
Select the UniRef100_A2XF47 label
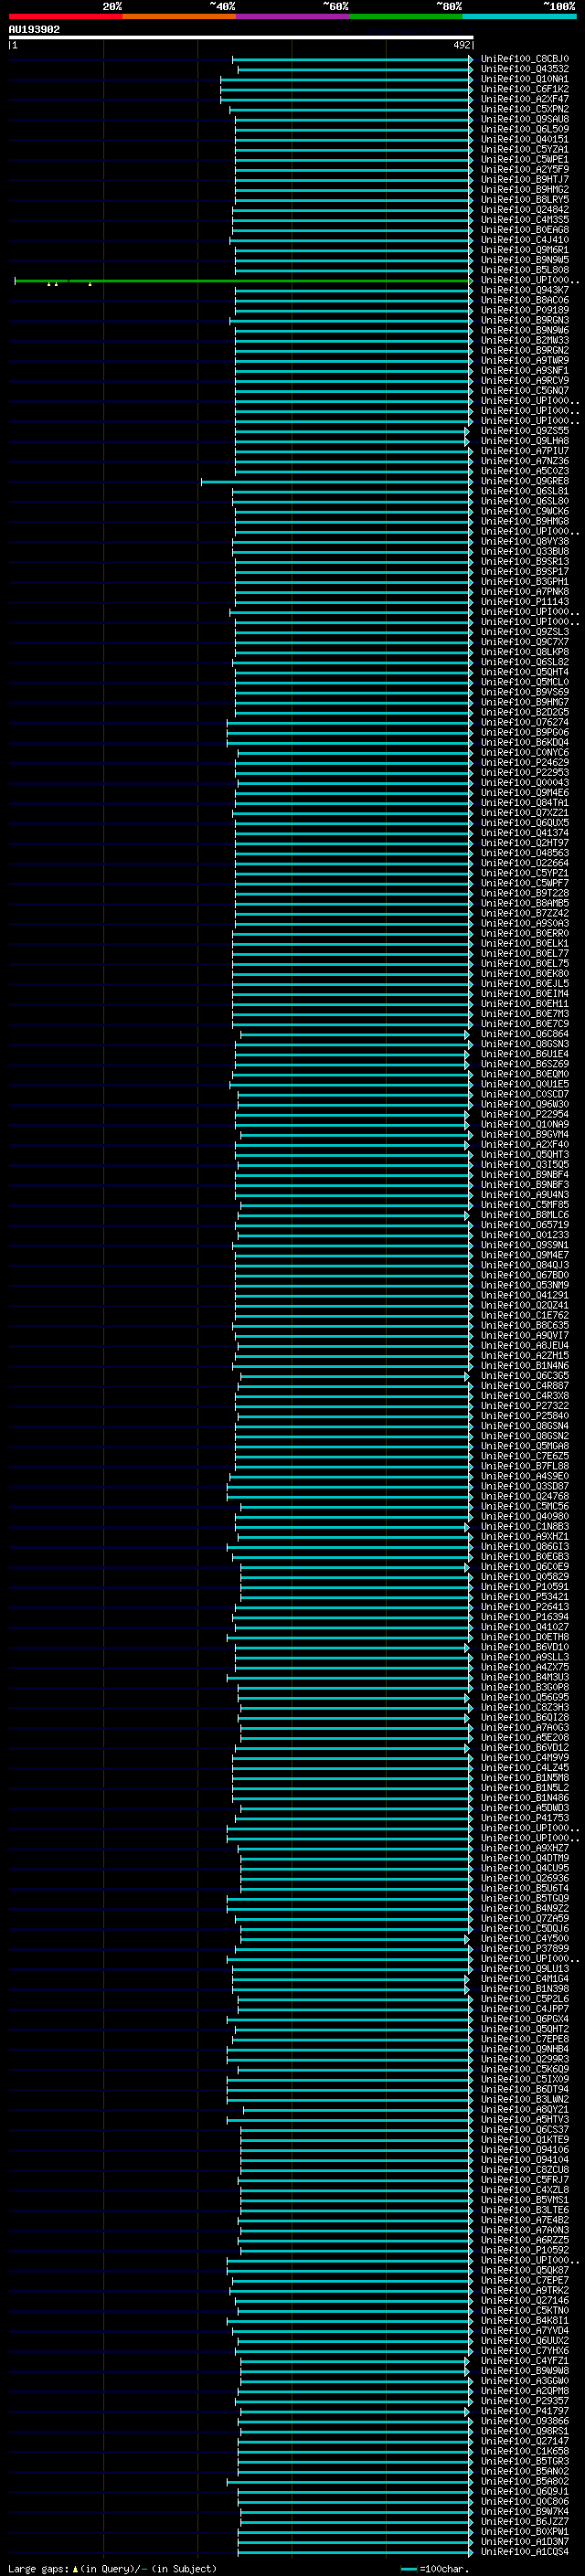tap(524, 99)
